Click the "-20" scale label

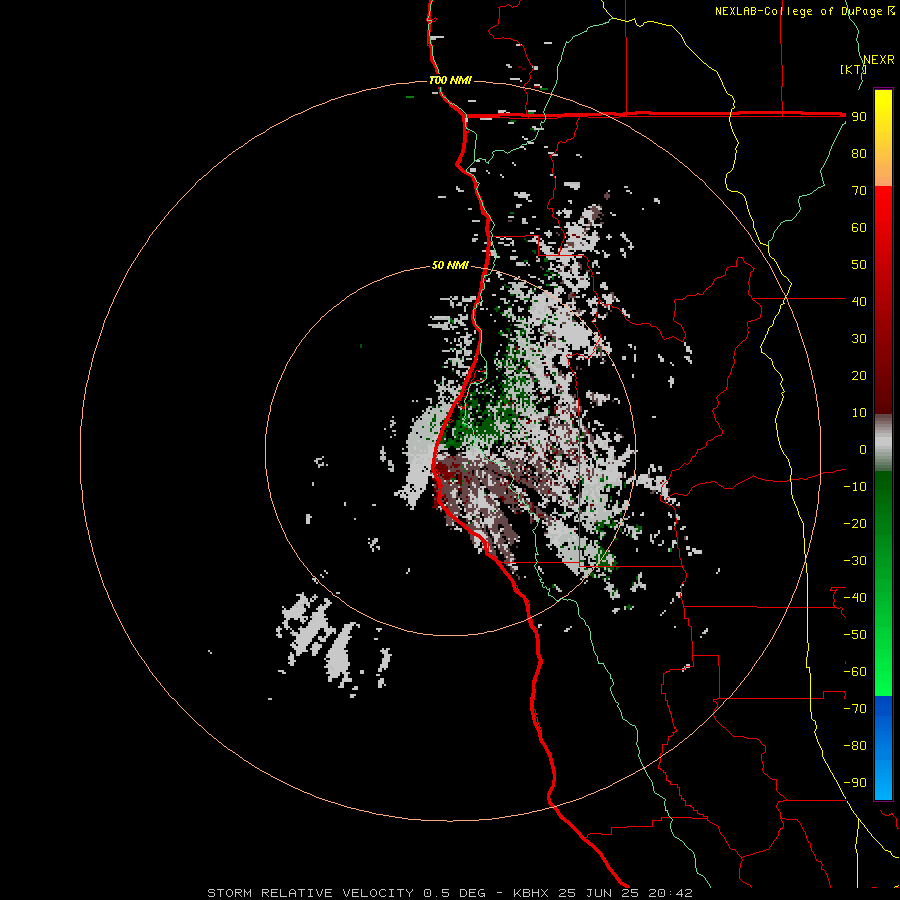tap(855, 524)
